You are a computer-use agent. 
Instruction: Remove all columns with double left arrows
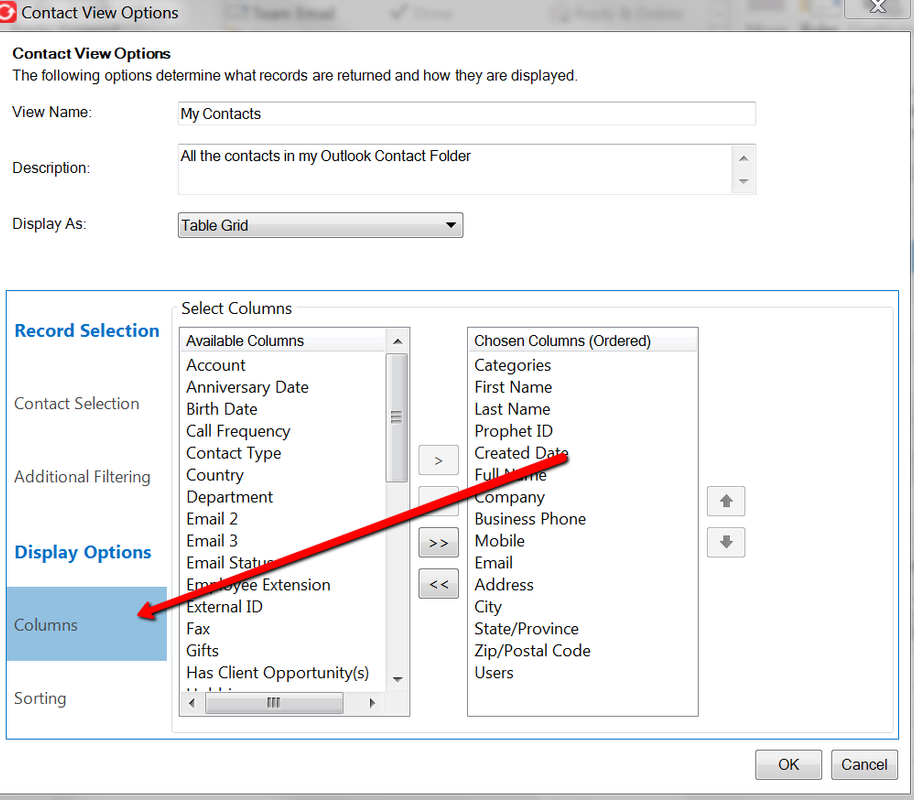coord(438,584)
